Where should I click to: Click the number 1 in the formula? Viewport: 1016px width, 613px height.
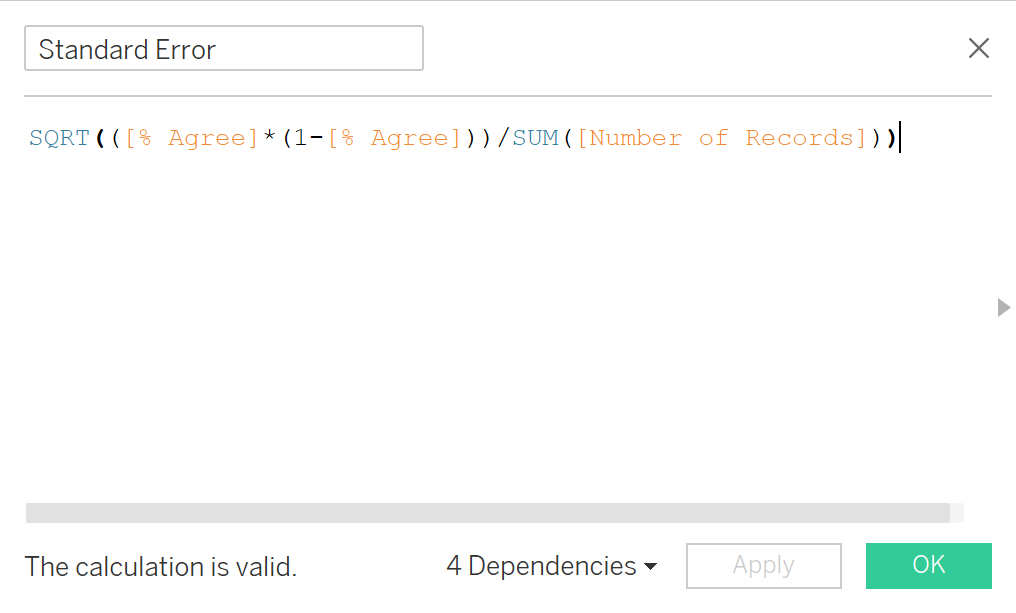(x=300, y=138)
